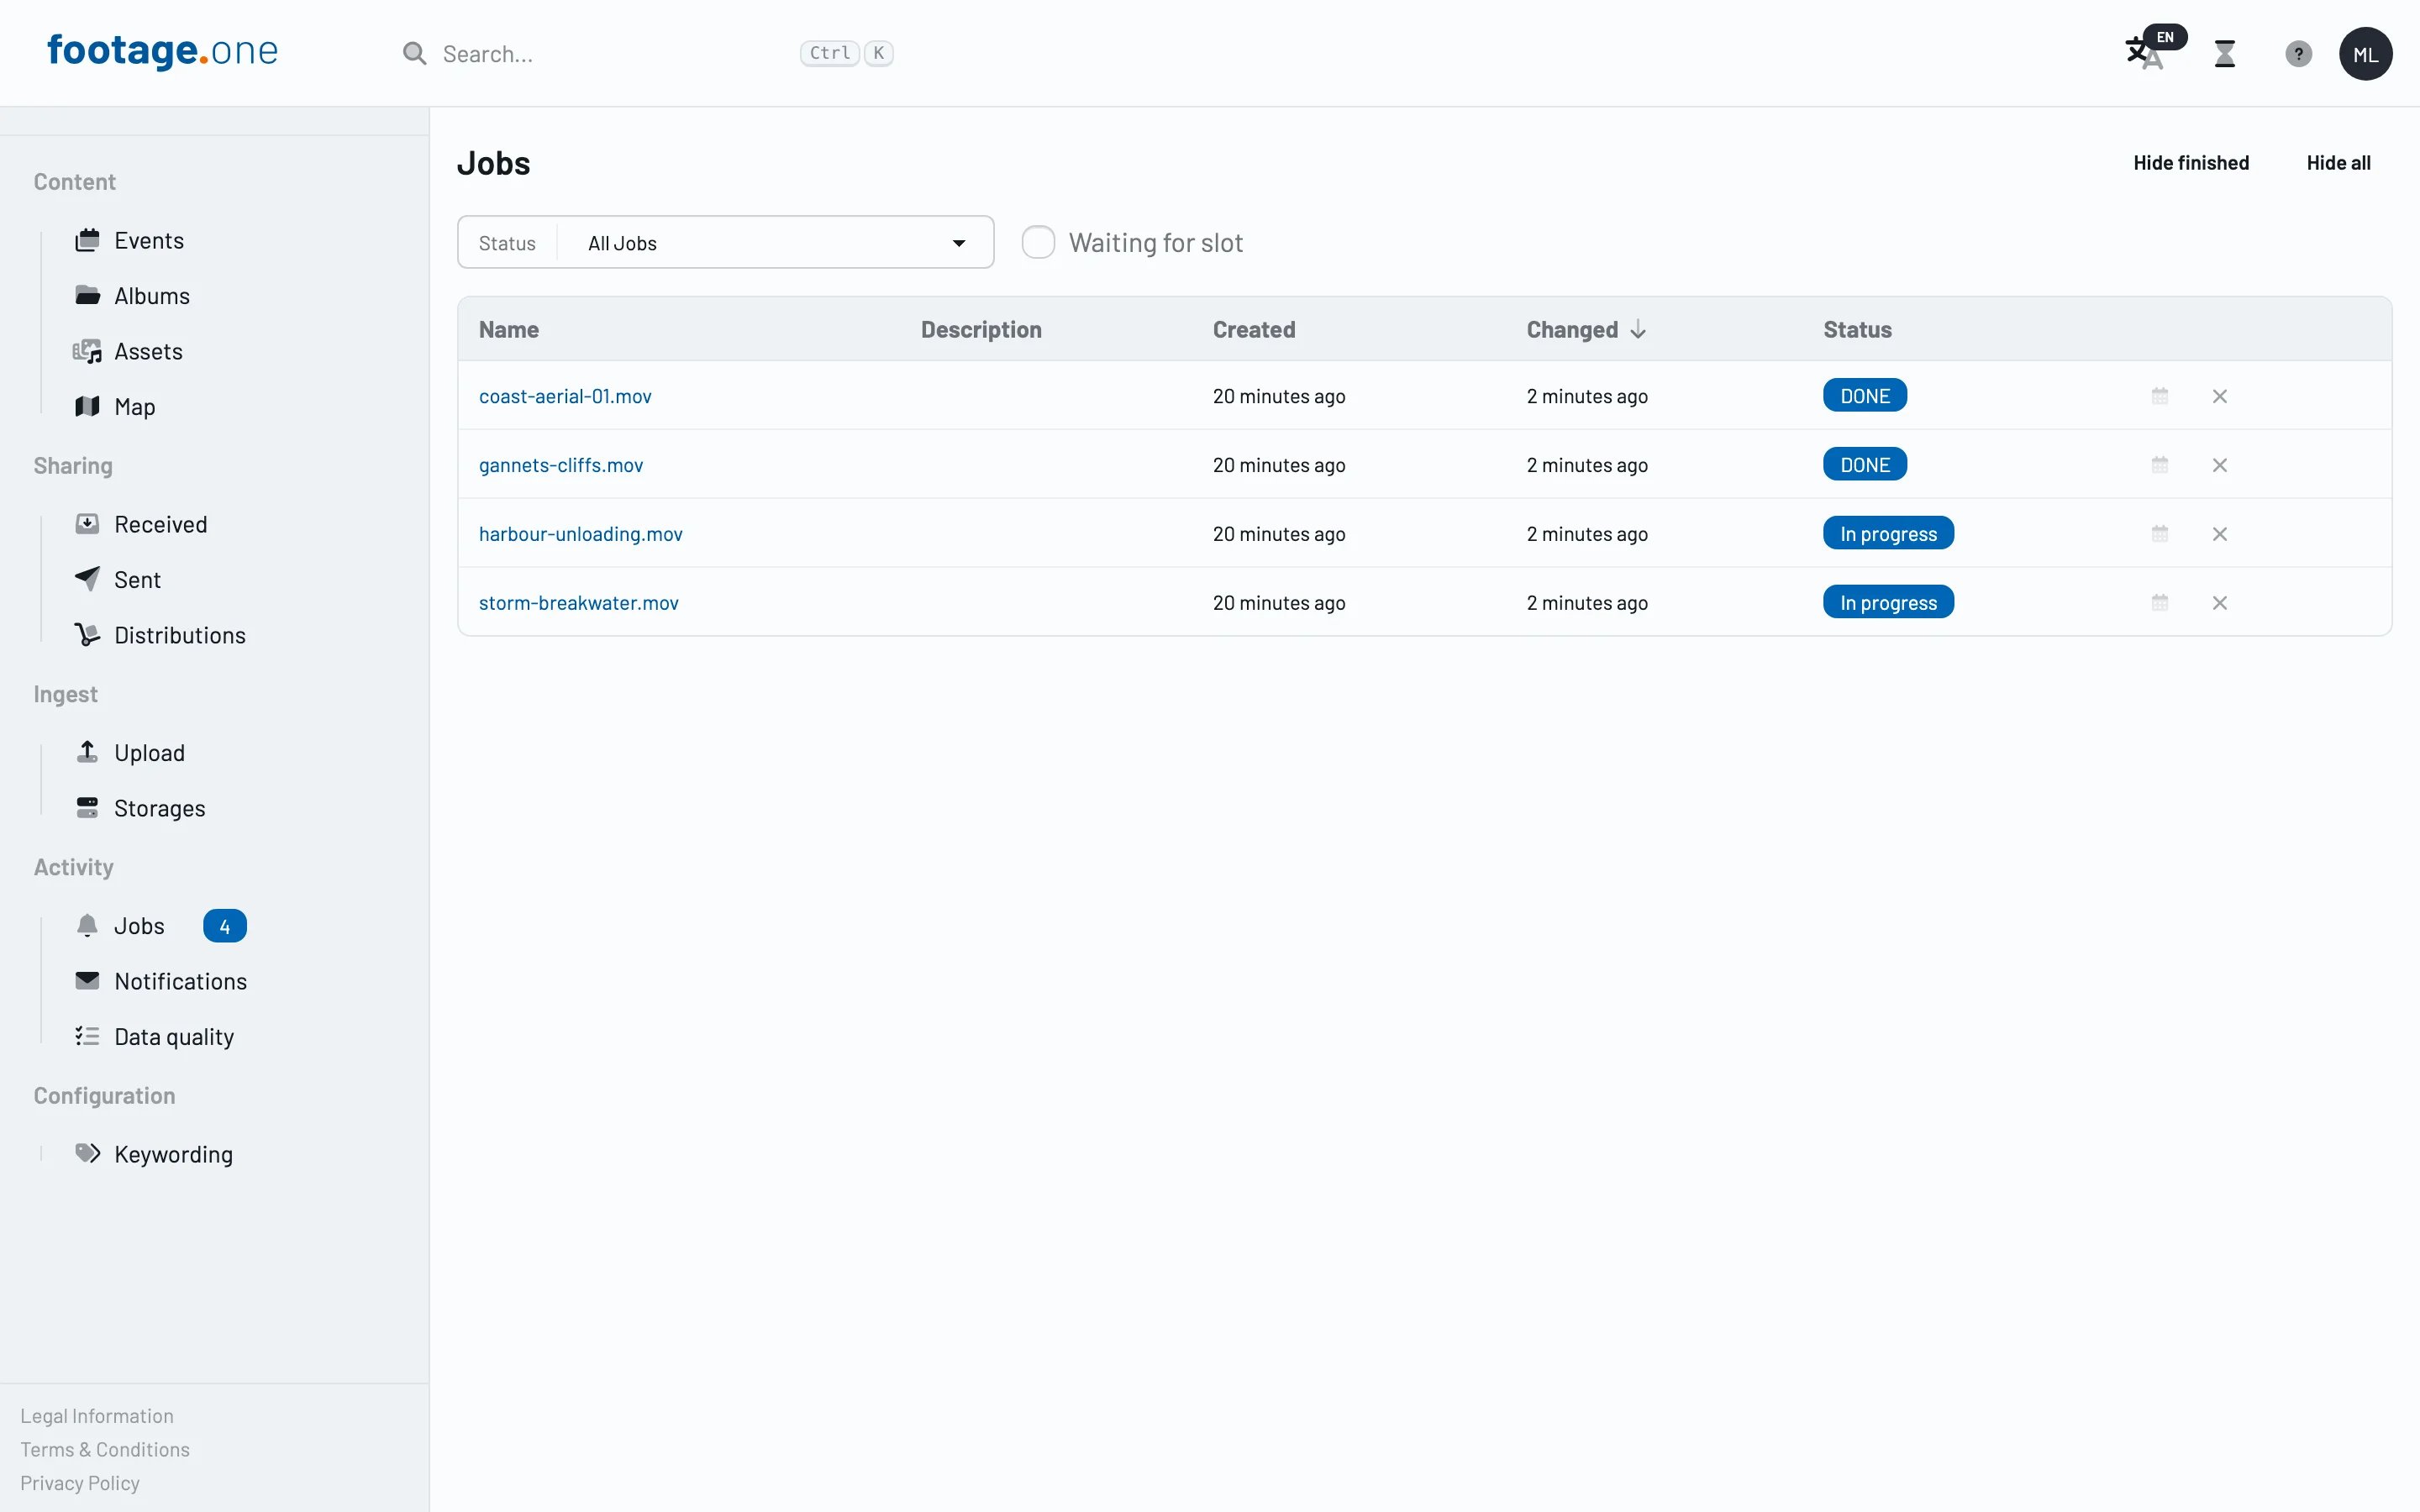Open the coast-aerial-01.mov job link
This screenshot has height=1512, width=2420.
(565, 396)
